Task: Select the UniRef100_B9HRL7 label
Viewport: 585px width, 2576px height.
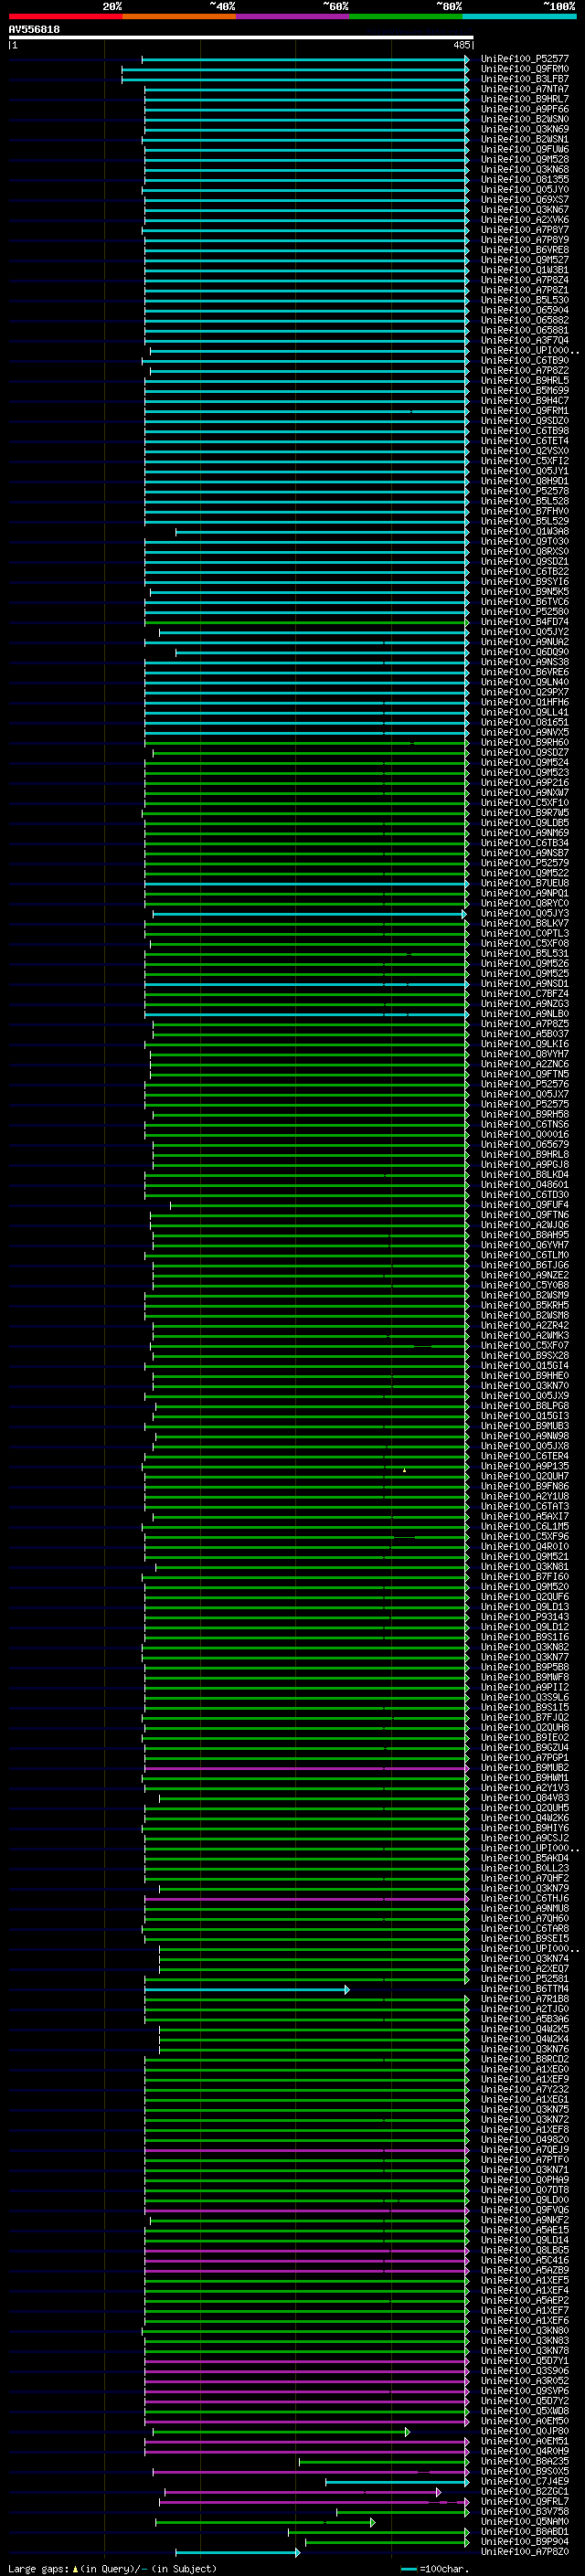Action: coord(524,99)
